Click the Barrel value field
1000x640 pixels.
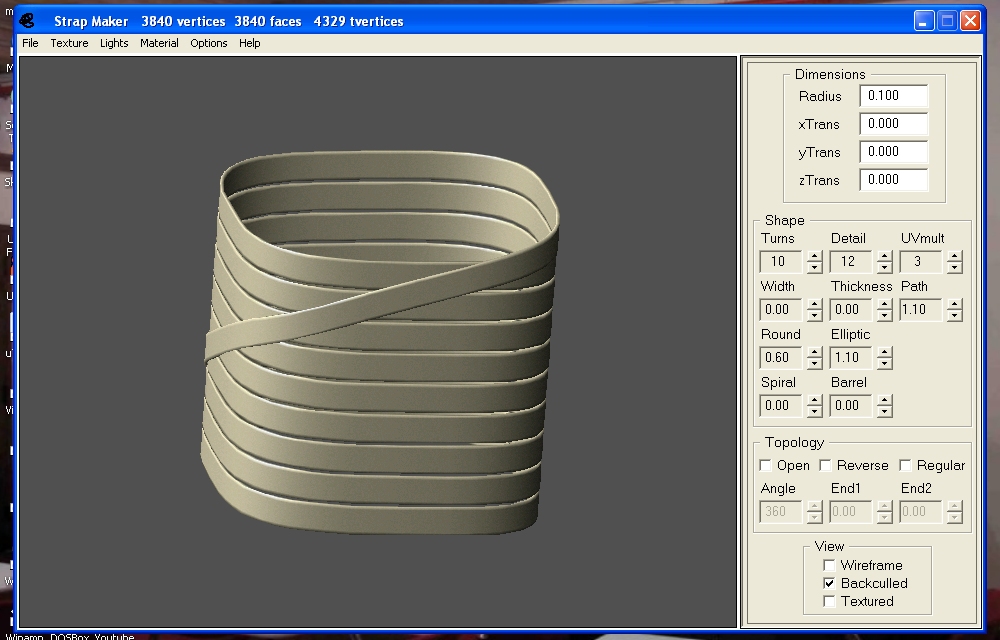853,405
